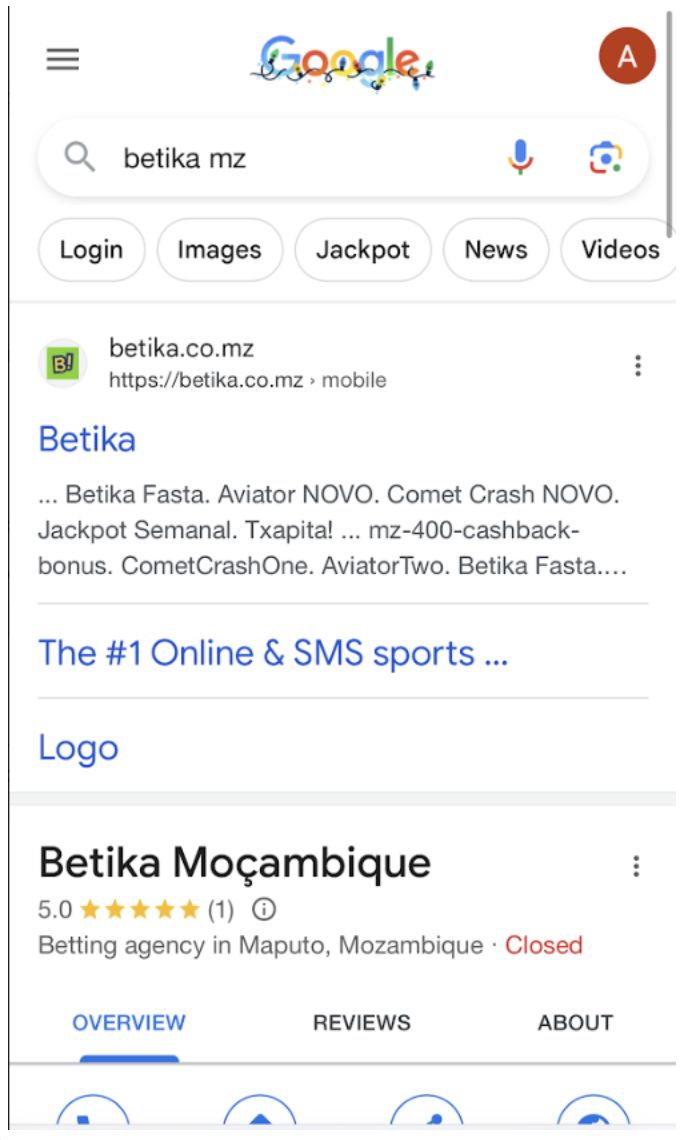Open 'The #1 Online & SMS sports' link
Screen dimensions: 683x1140
click(273, 653)
